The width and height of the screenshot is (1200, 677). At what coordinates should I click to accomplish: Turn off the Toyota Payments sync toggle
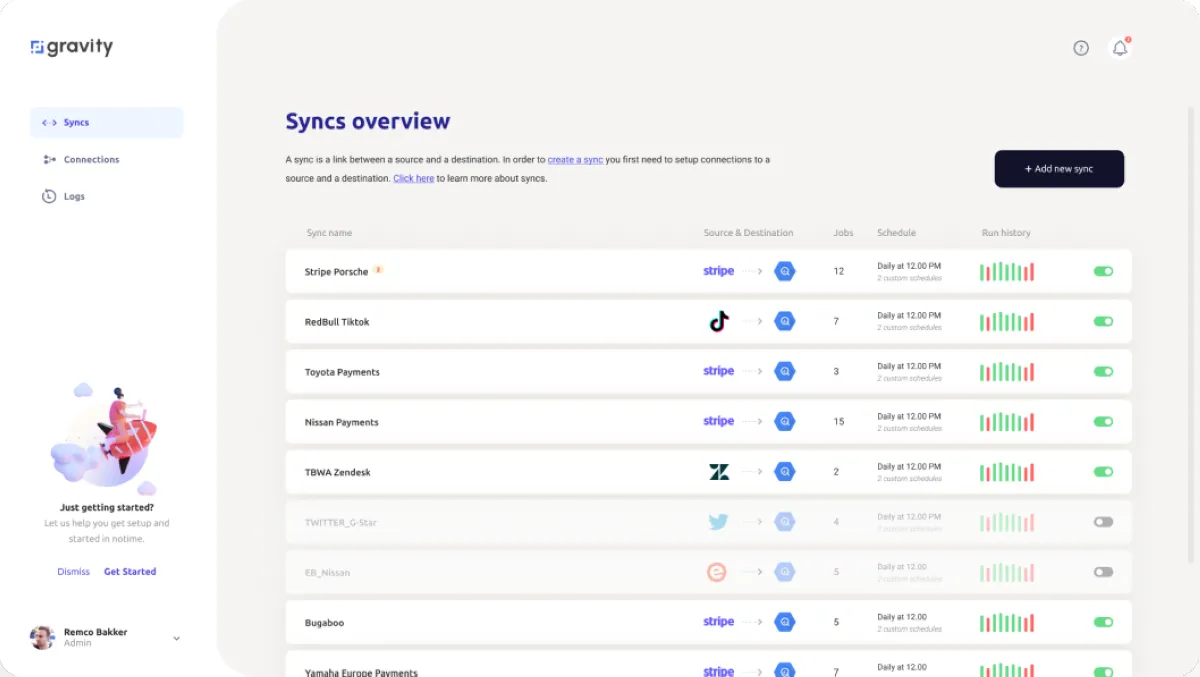(x=1103, y=371)
